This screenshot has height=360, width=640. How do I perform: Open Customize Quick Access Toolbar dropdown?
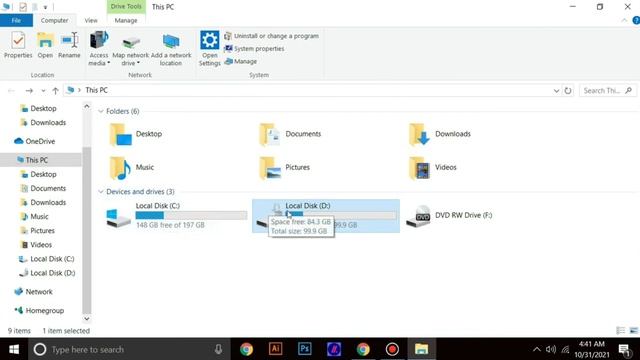(45, 7)
